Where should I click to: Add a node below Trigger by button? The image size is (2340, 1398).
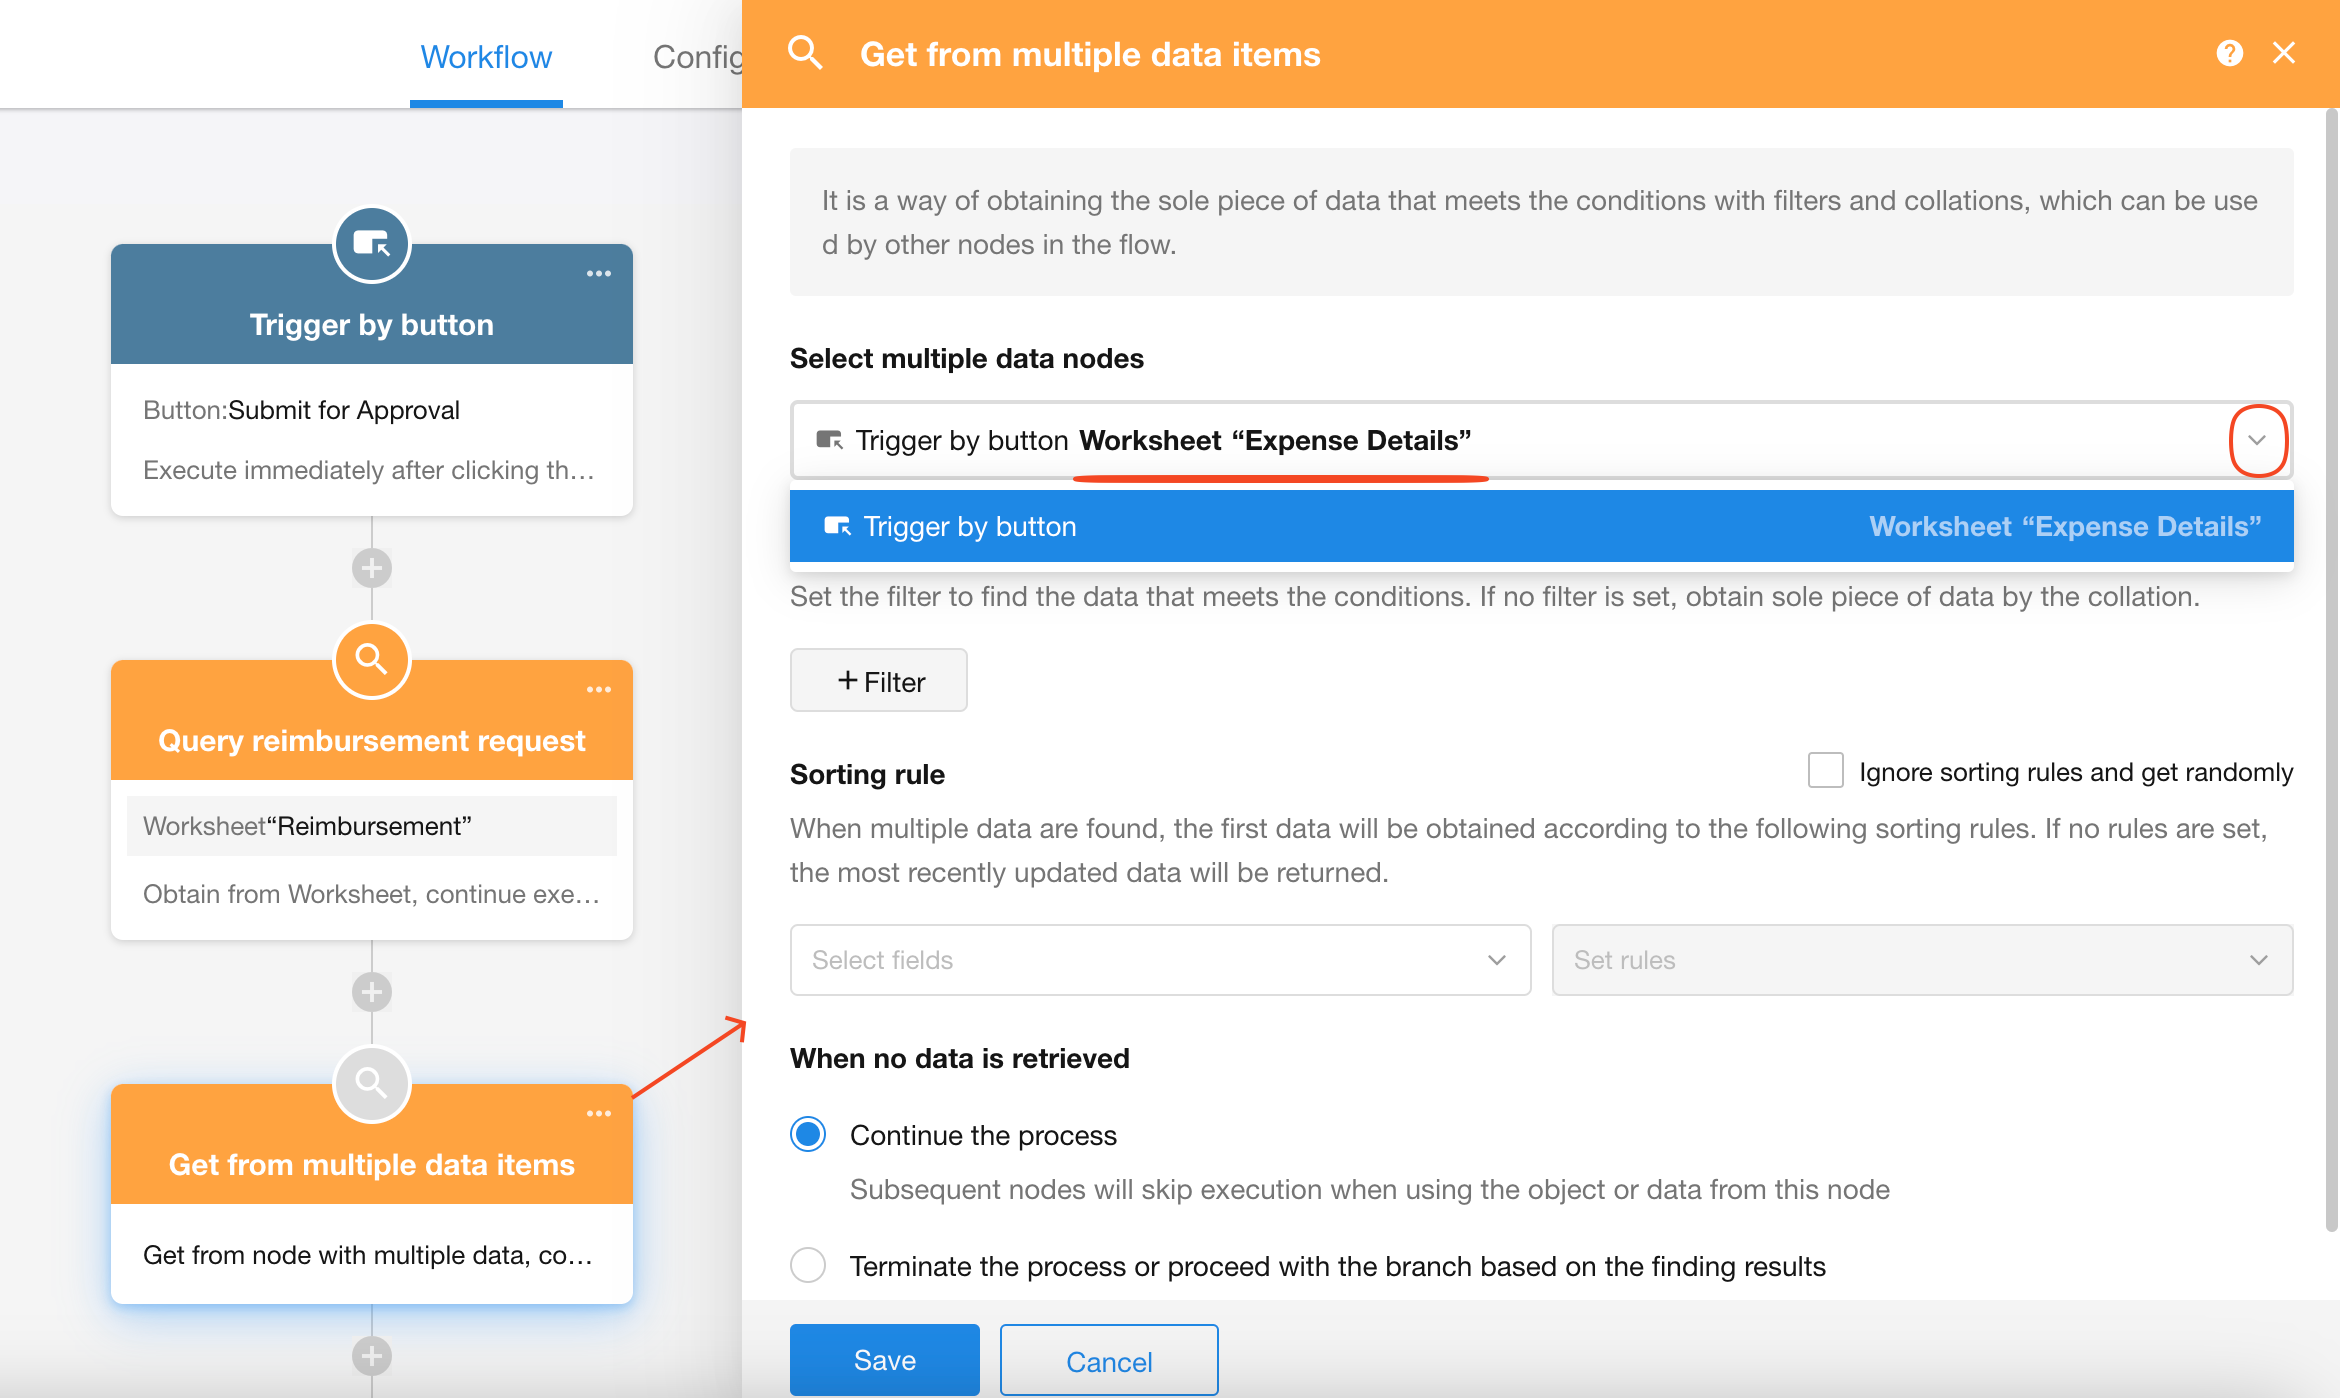(371, 568)
